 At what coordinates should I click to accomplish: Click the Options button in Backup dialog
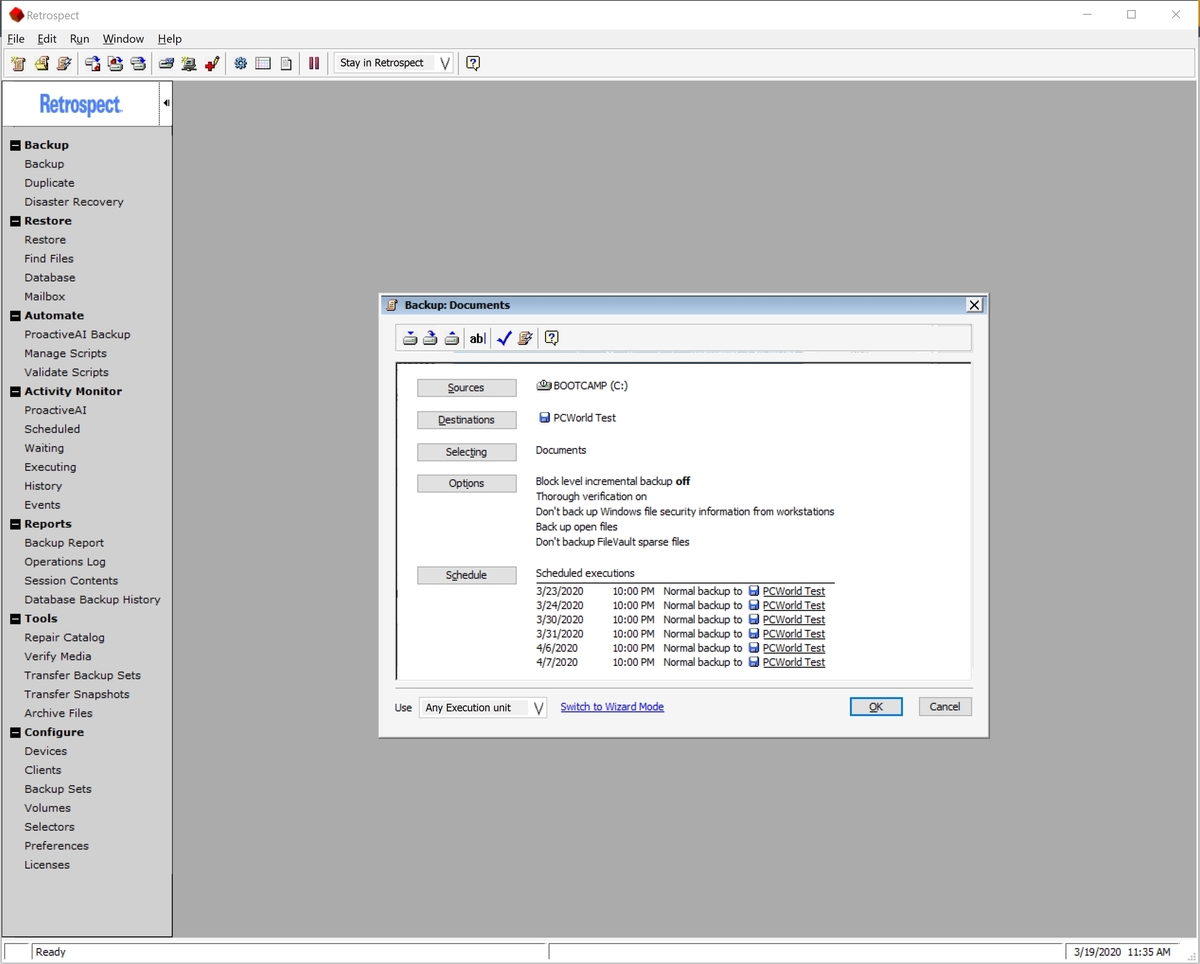(x=466, y=483)
